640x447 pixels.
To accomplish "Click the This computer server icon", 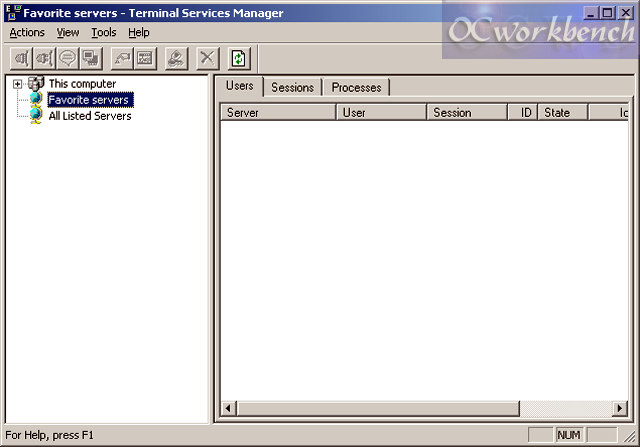I will [36, 83].
